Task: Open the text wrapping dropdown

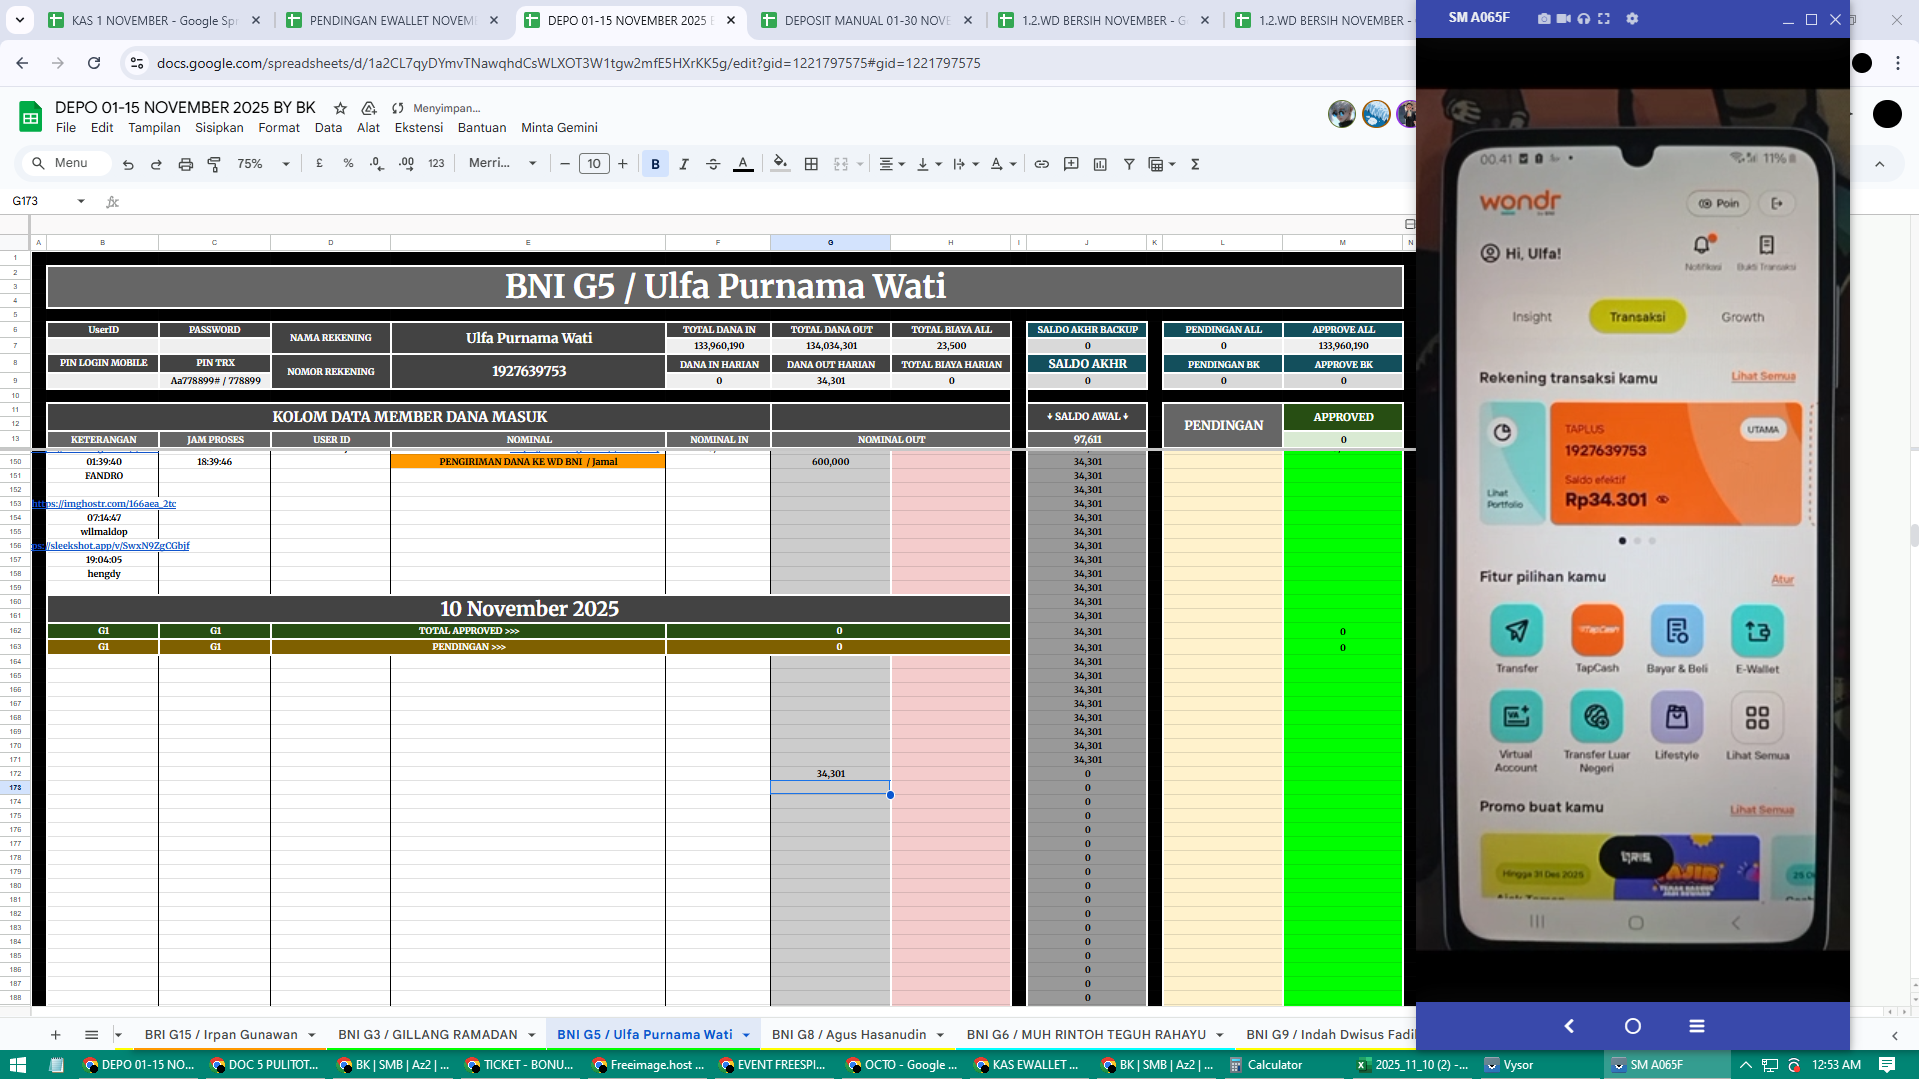Action: [x=965, y=164]
